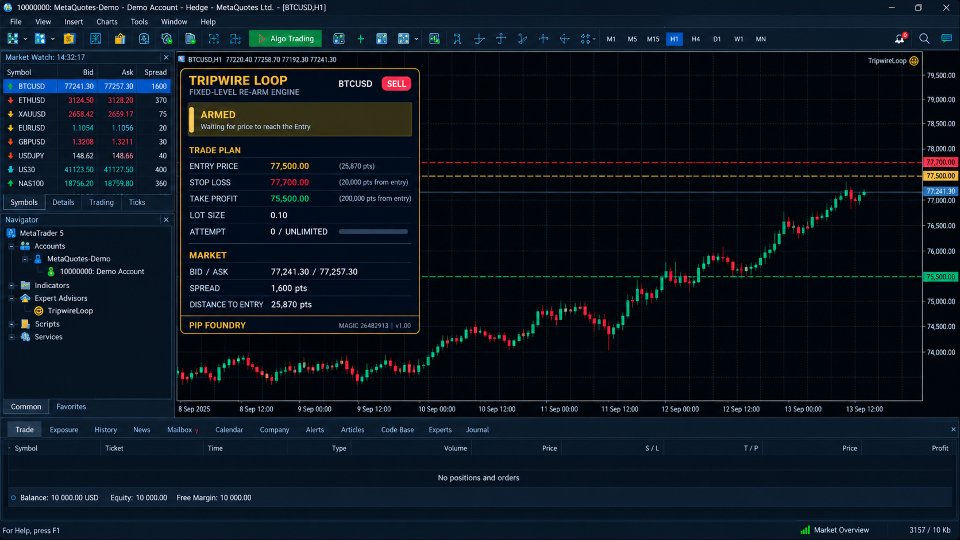The width and height of the screenshot is (960, 540).
Task: Click the Demo Account user icon in Navigator
Action: pos(51,271)
